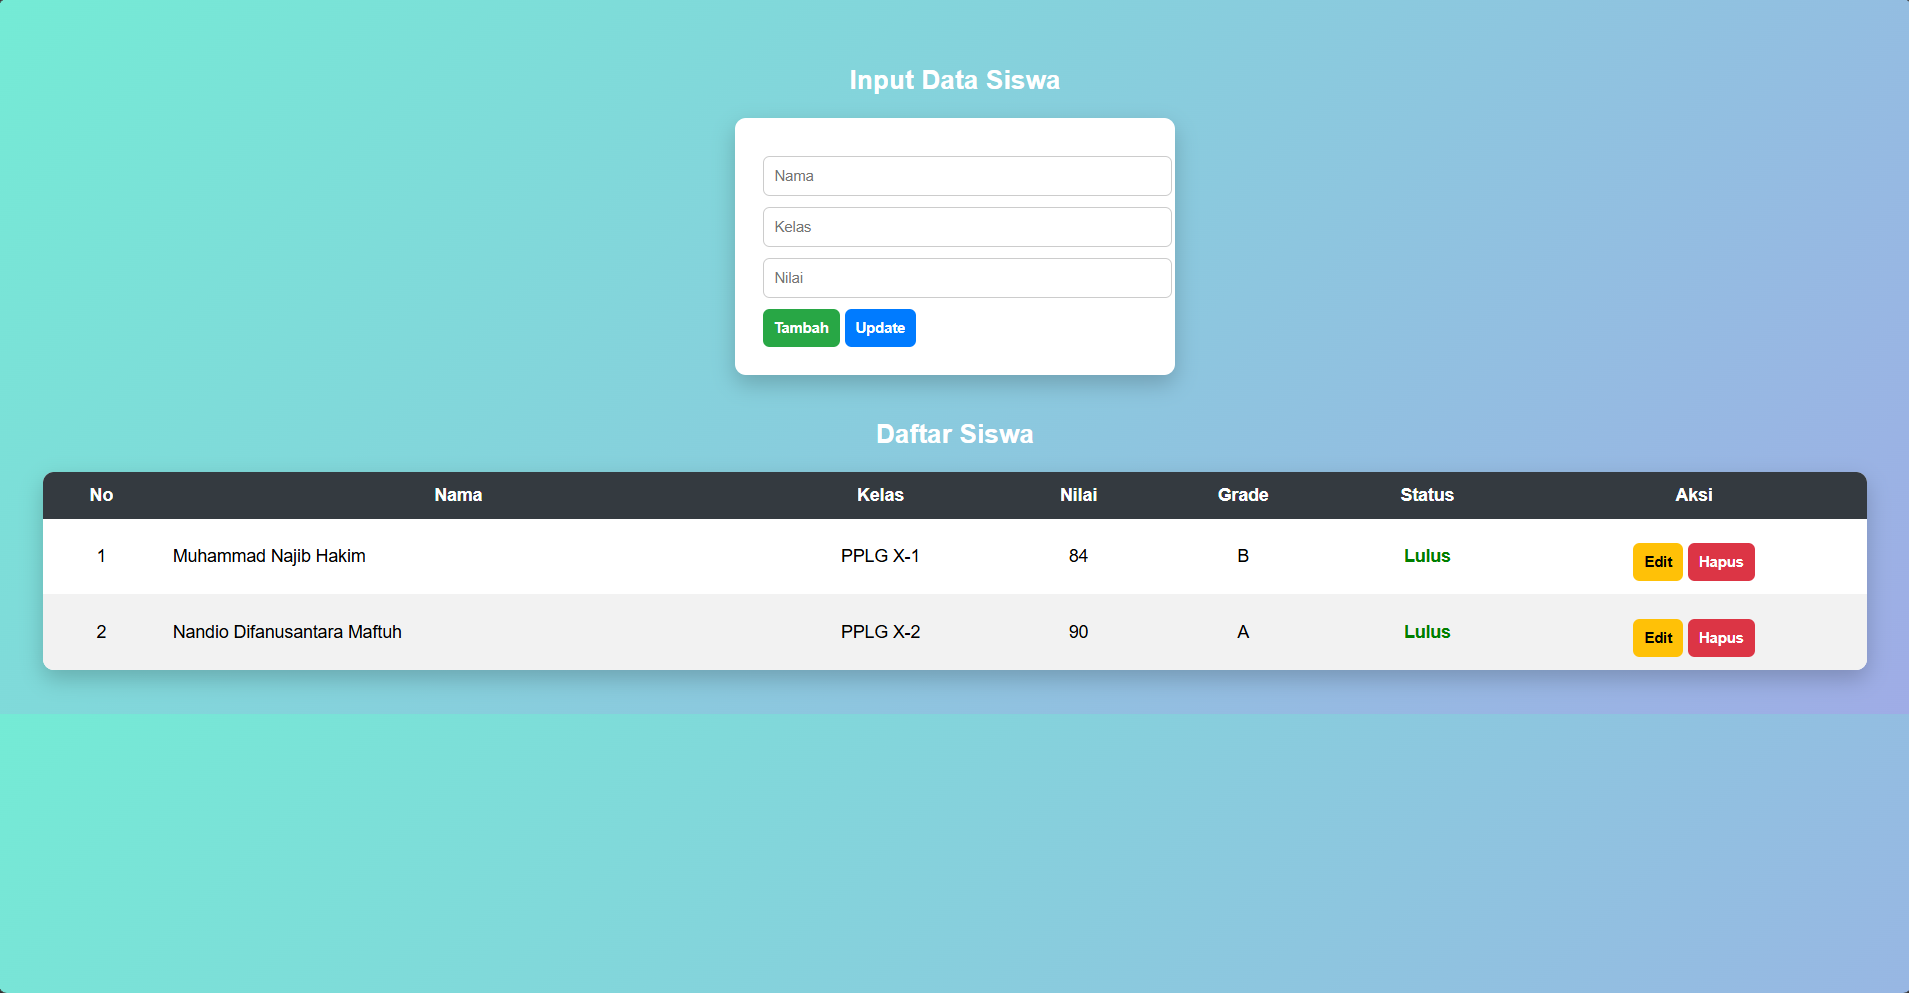This screenshot has width=1909, height=993.
Task: Select the Nilai column header
Action: tap(1078, 495)
